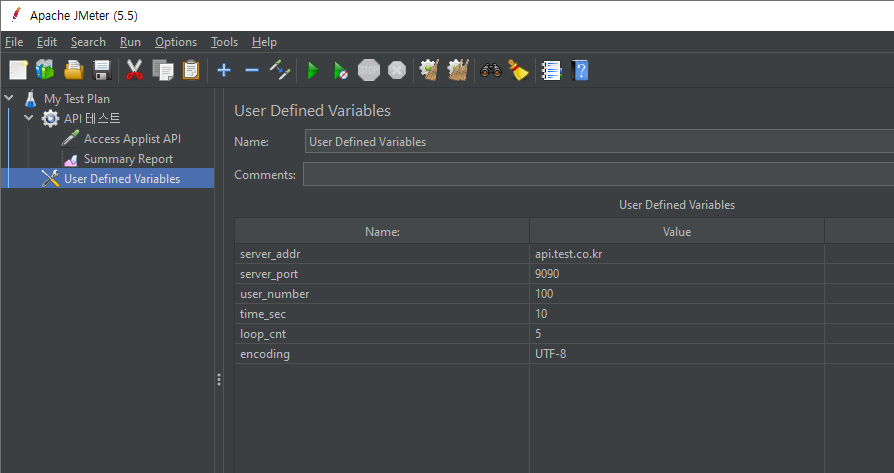Screen dimensions: 894x473
Task: Click the value 5 for loop_cnt
Action: [677, 333]
